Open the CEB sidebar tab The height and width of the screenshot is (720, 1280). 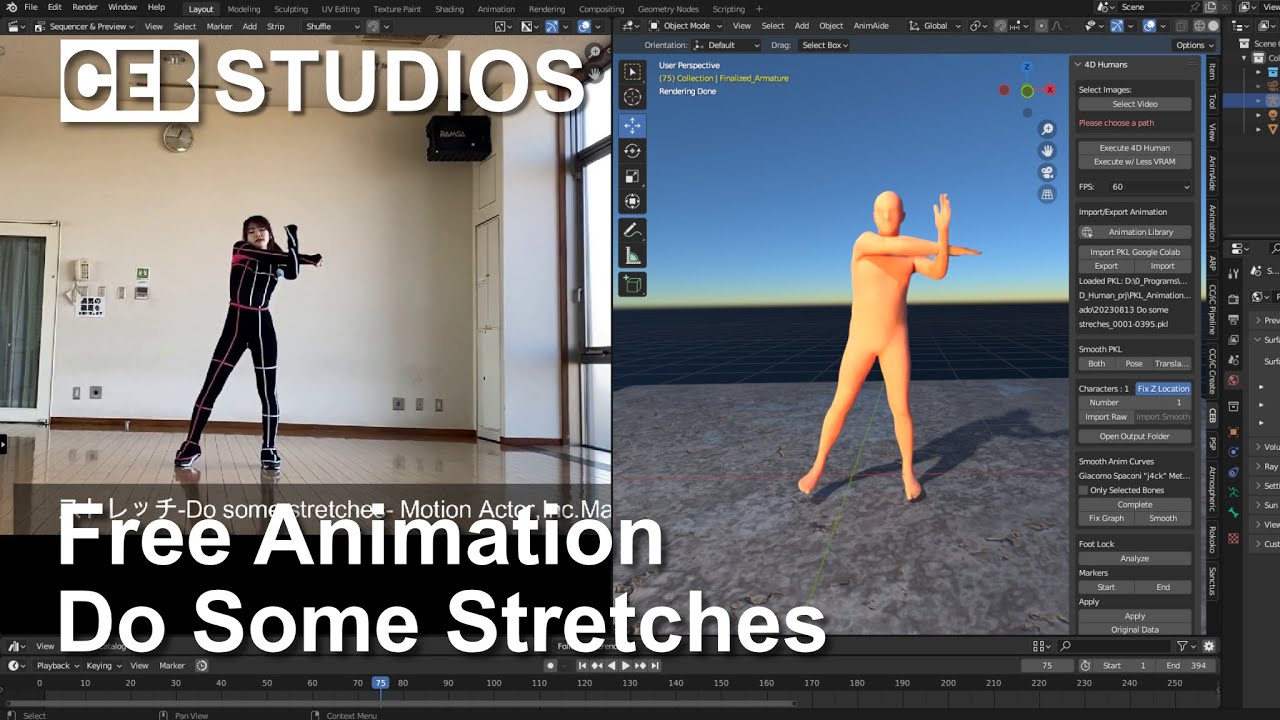(1212, 414)
